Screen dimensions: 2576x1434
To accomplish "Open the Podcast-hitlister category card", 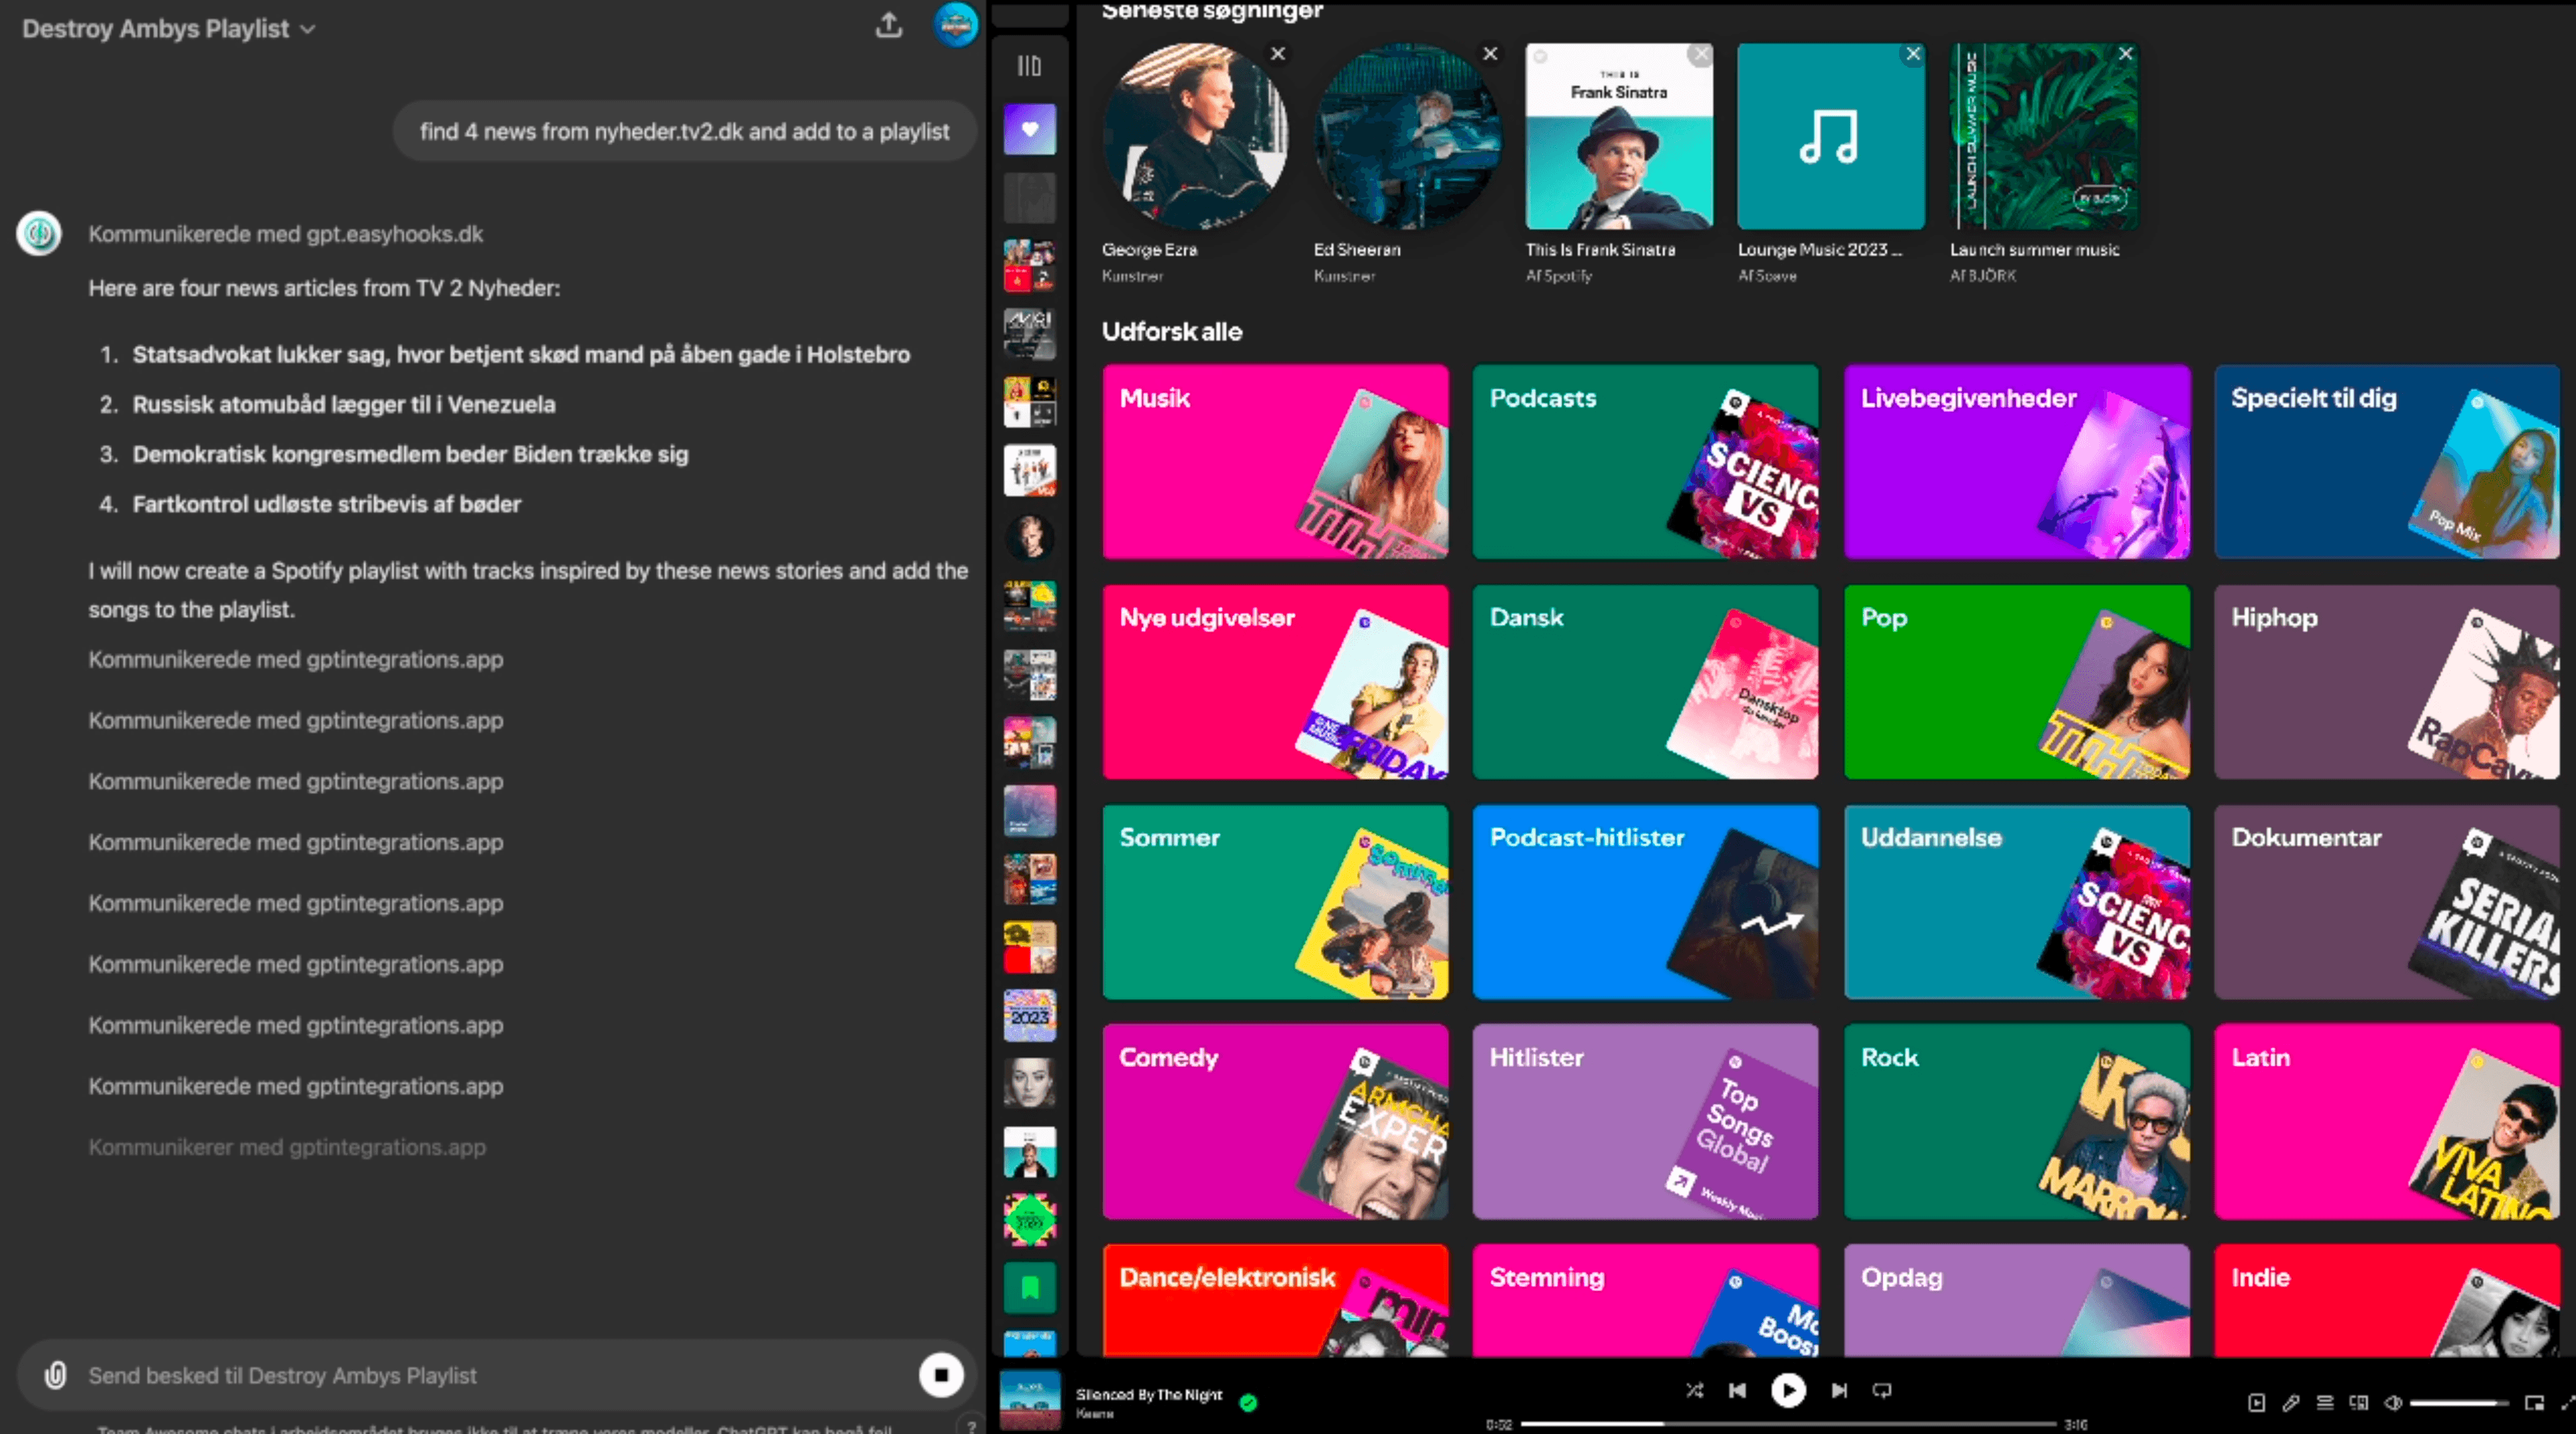I will coord(1645,902).
